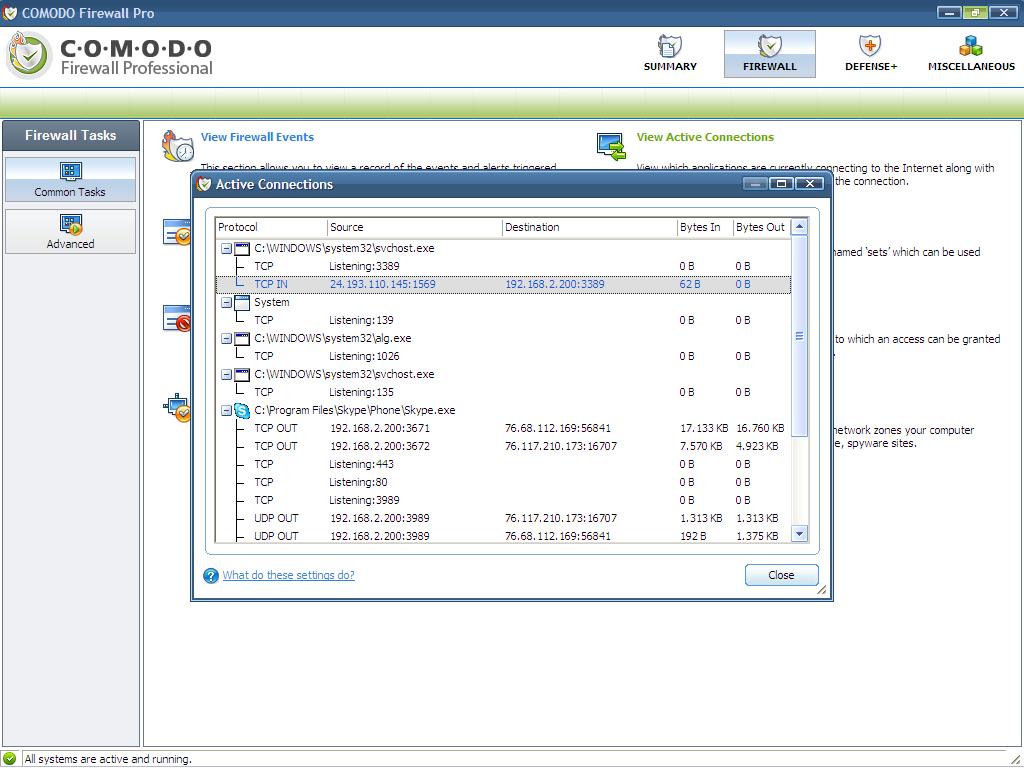Click the View Firewall Events clock icon
The height and width of the screenshot is (768, 1024).
click(178, 146)
